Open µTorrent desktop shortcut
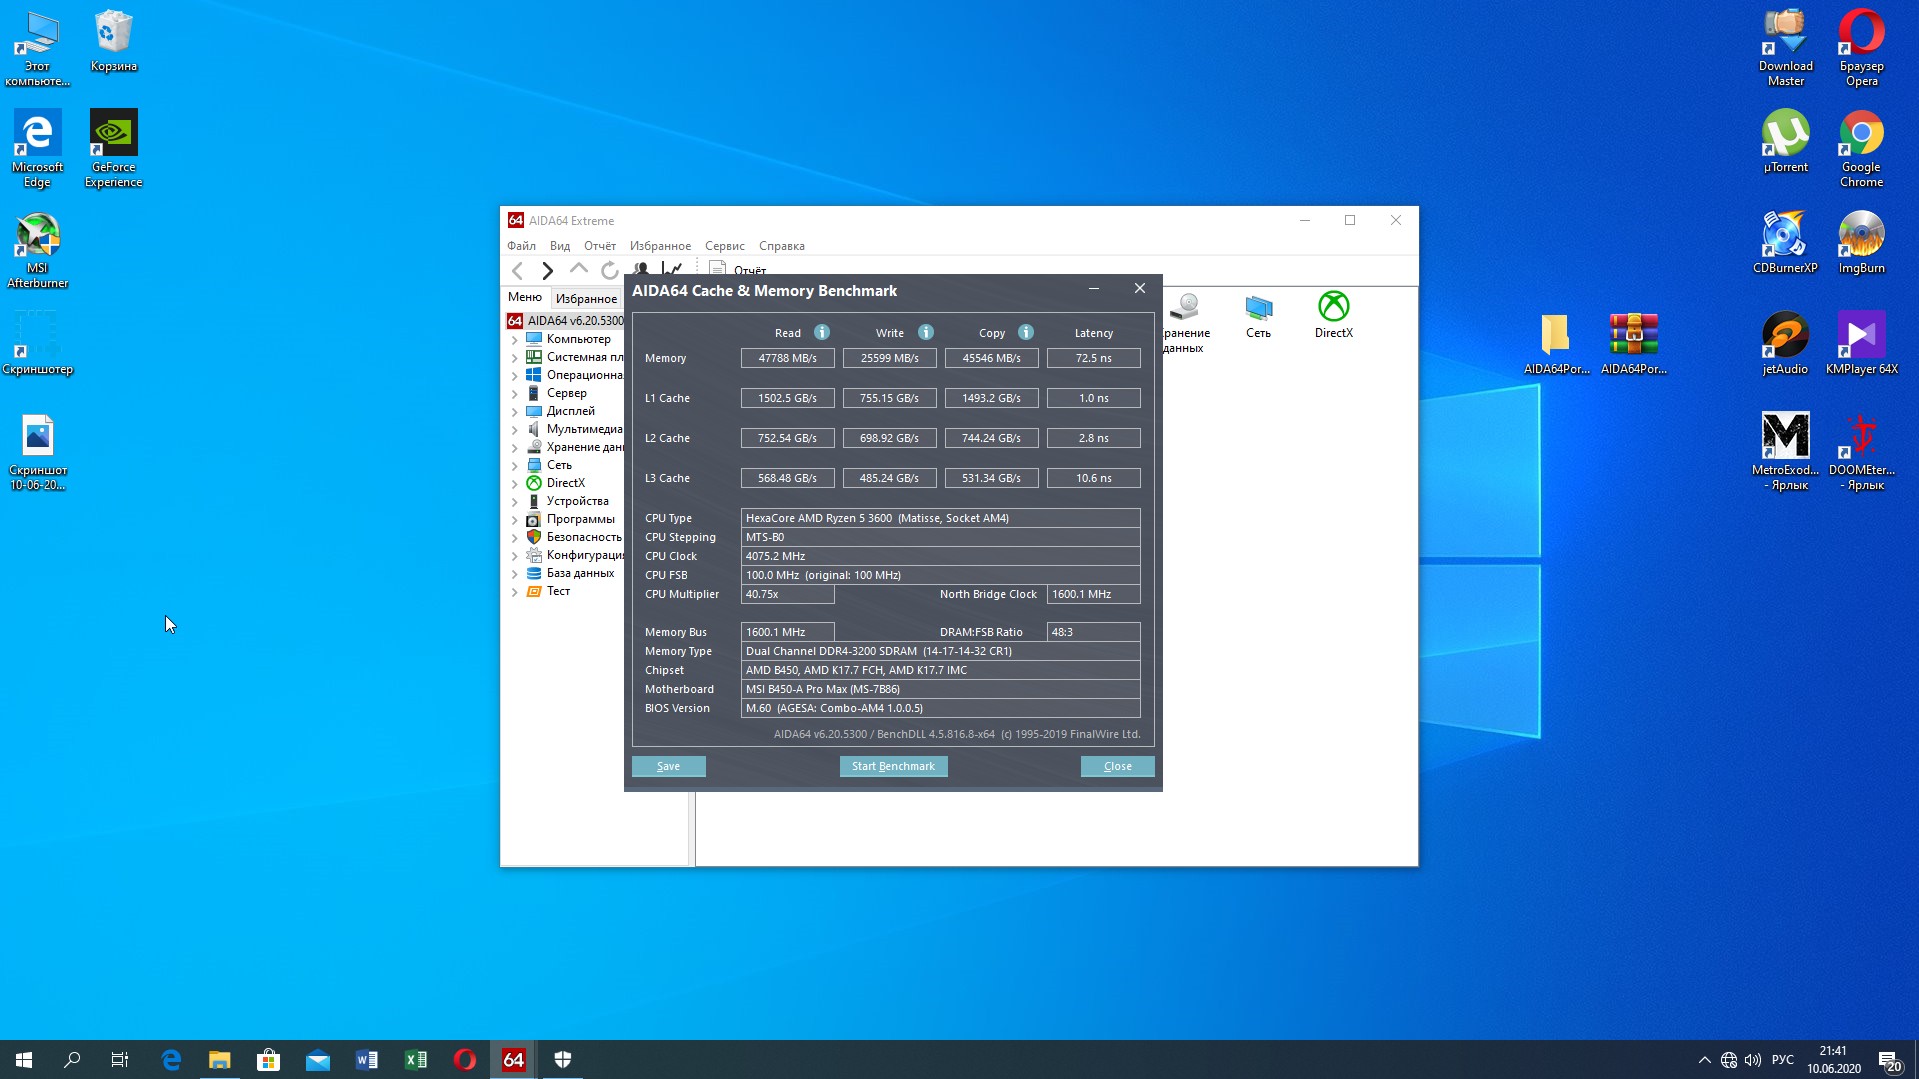 coord(1785,142)
